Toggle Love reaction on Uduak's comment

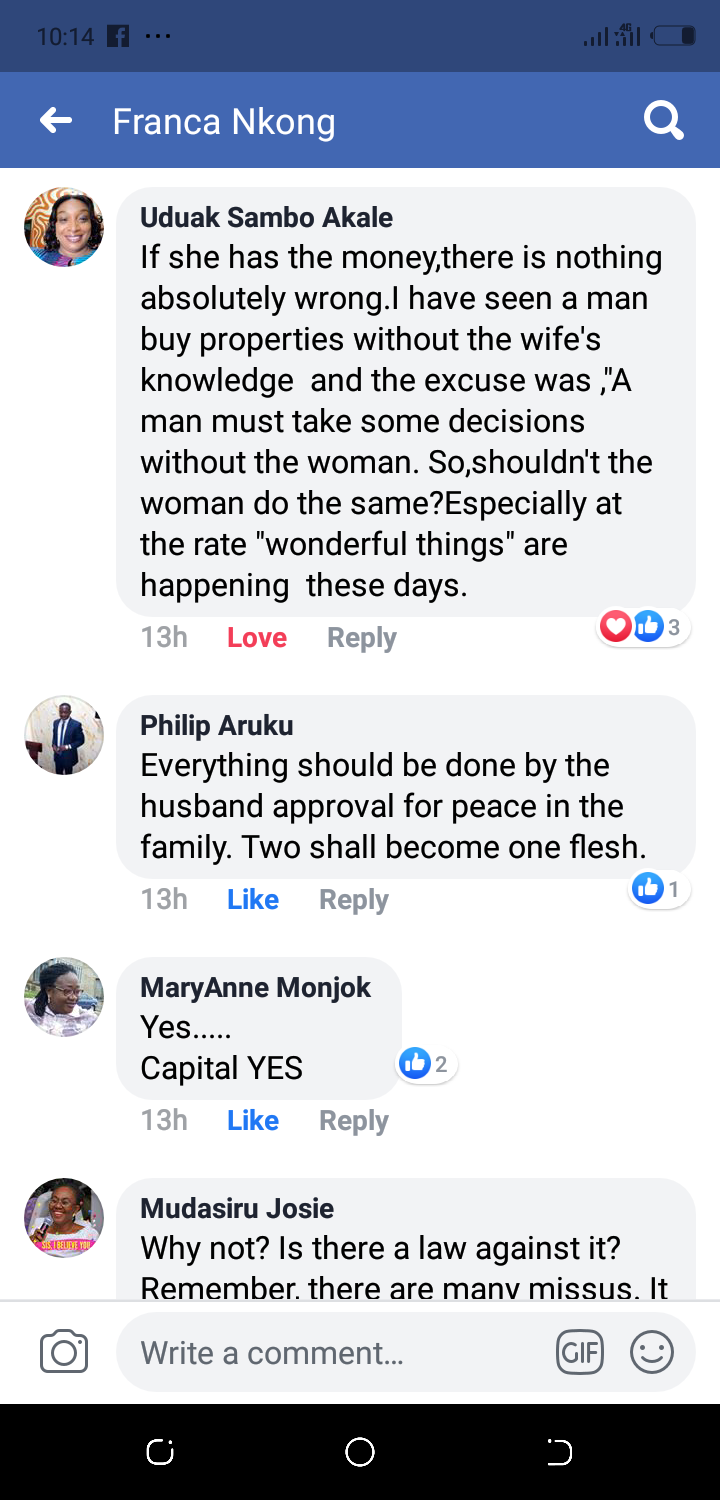point(257,638)
